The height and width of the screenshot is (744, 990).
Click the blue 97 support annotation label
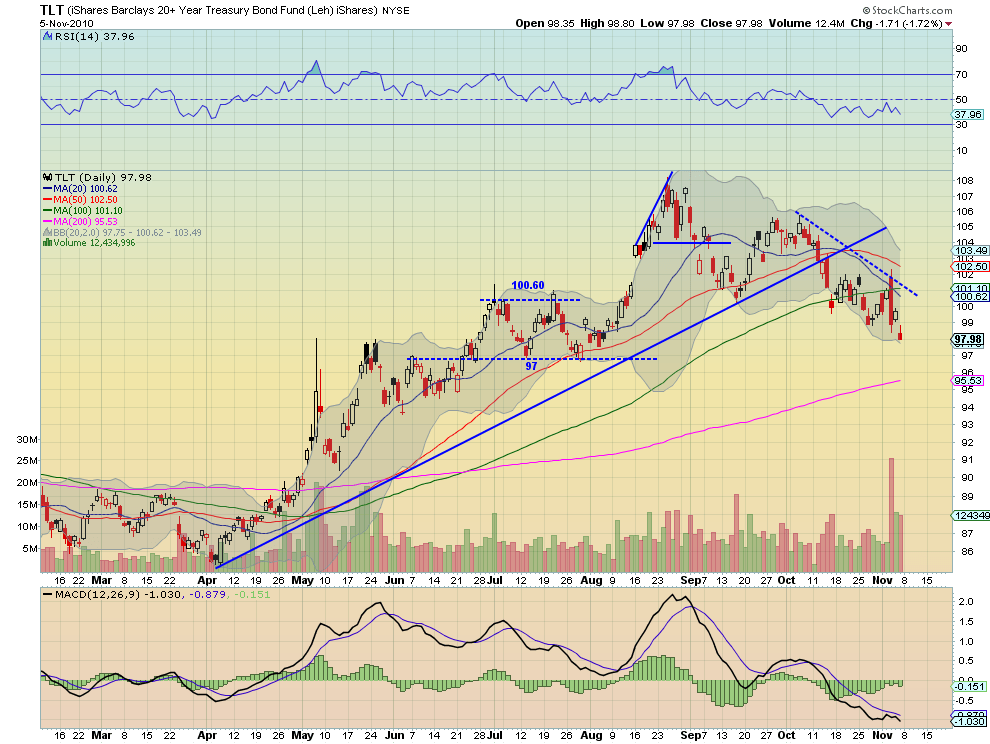(x=532, y=366)
